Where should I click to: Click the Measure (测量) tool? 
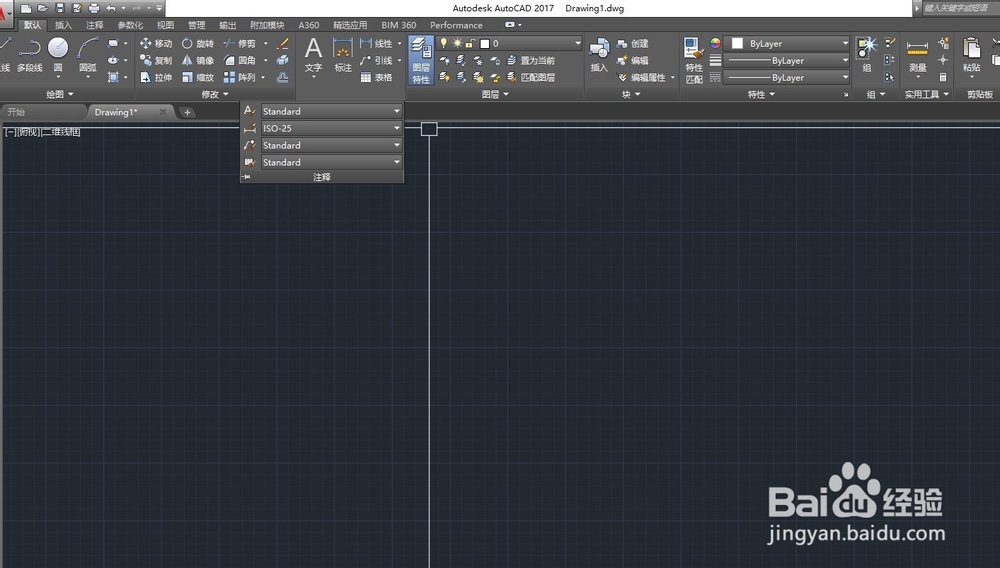click(x=917, y=55)
